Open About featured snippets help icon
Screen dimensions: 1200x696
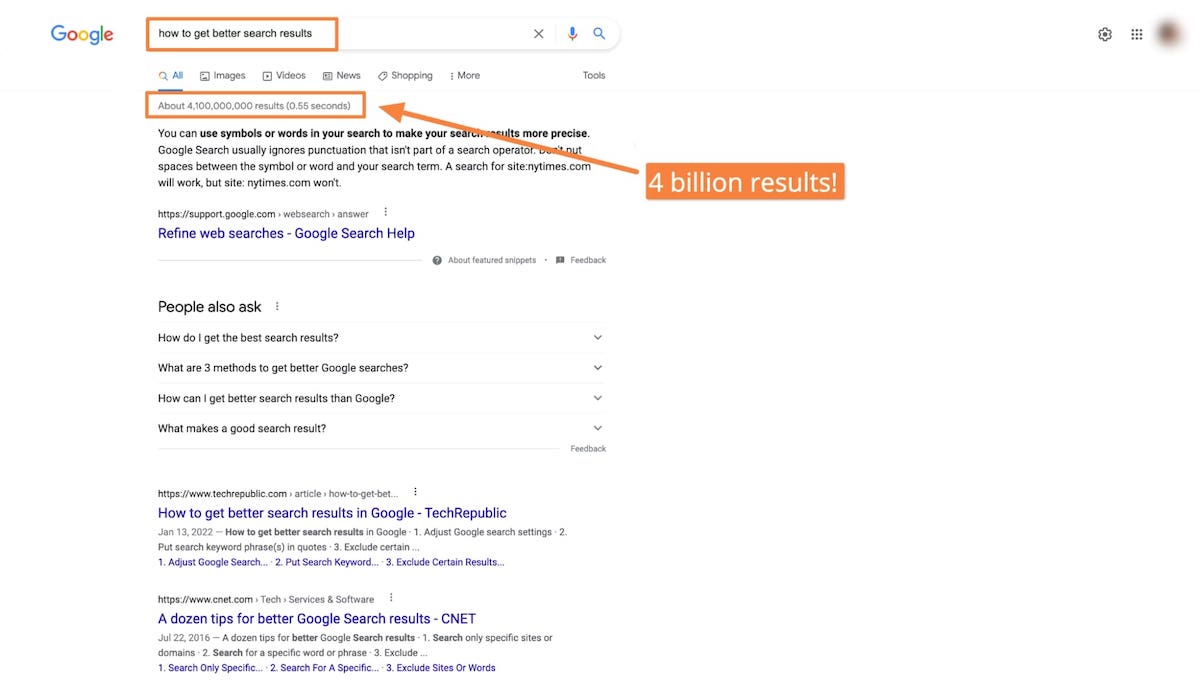click(437, 260)
